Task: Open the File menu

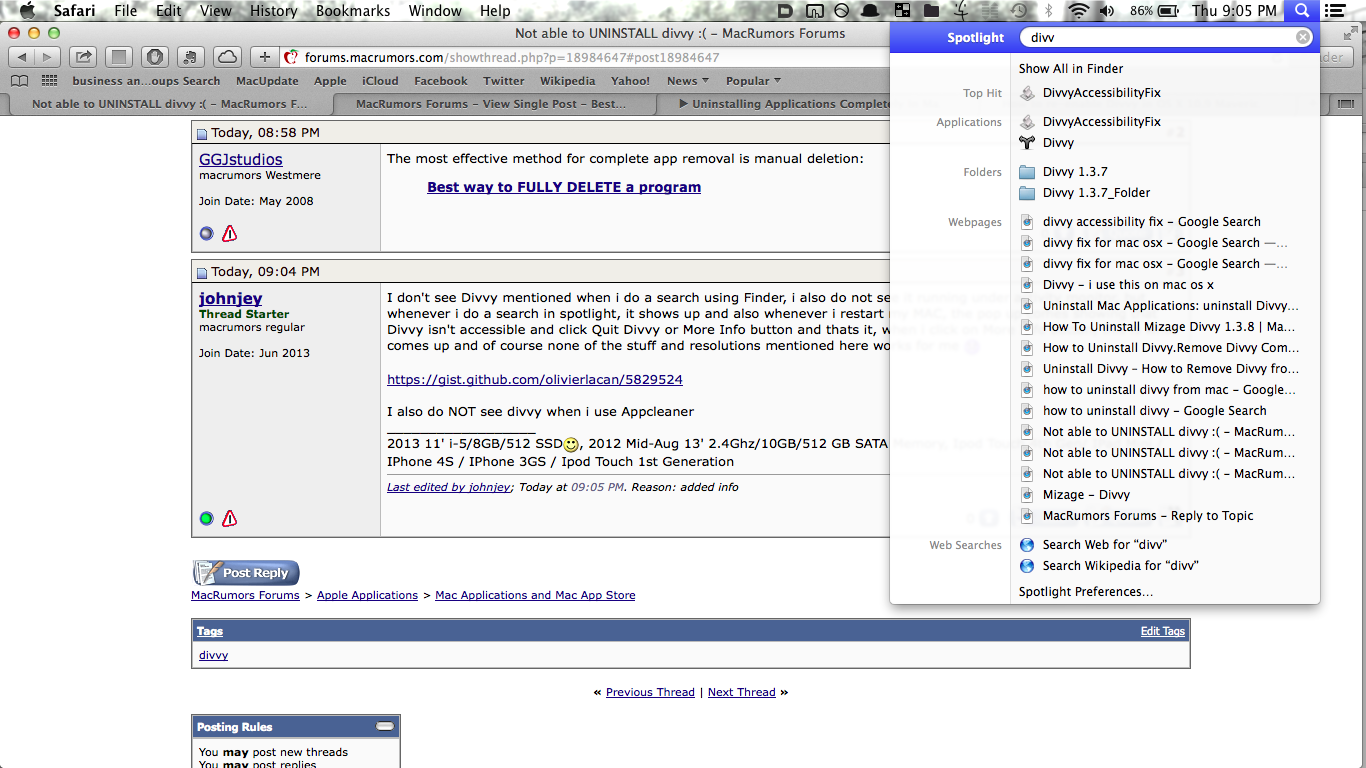Action: pos(126,11)
